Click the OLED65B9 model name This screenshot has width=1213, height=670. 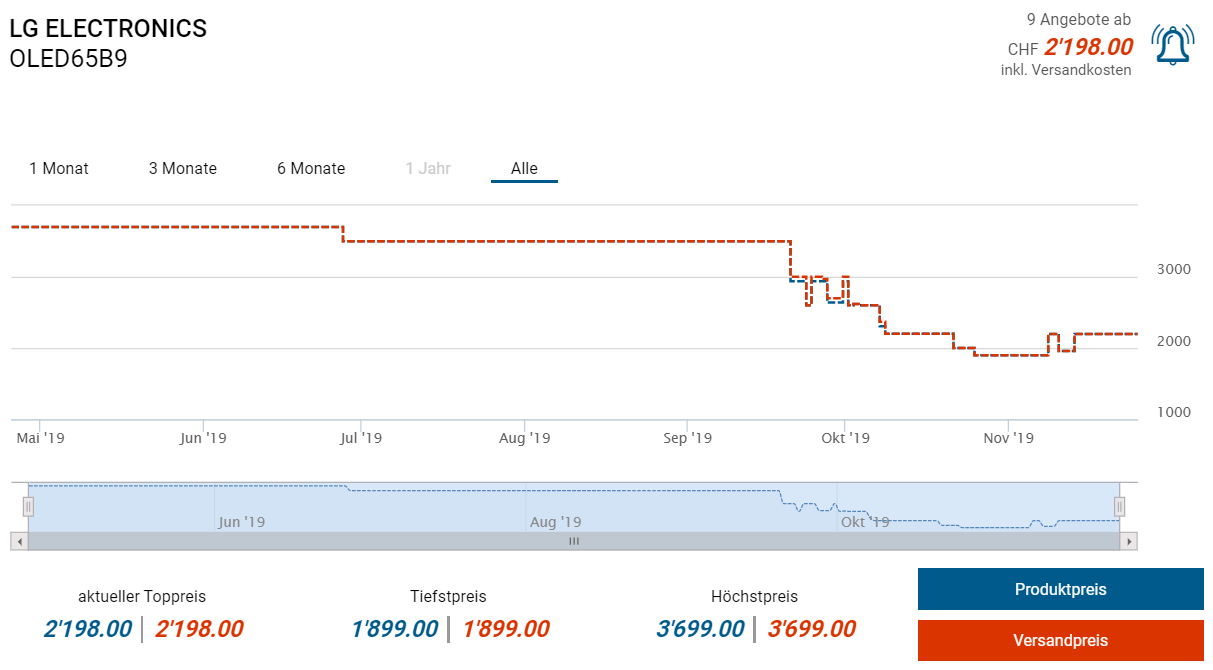68,59
